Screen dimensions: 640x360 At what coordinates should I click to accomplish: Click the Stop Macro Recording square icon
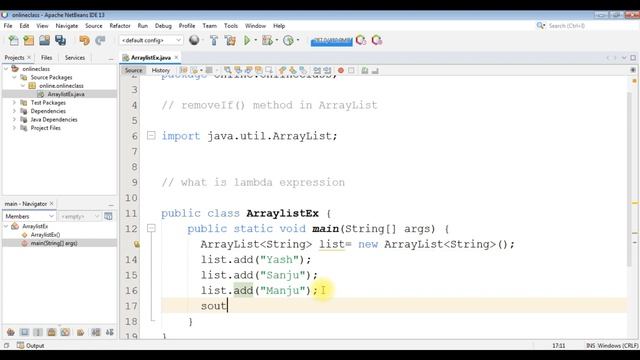351,70
